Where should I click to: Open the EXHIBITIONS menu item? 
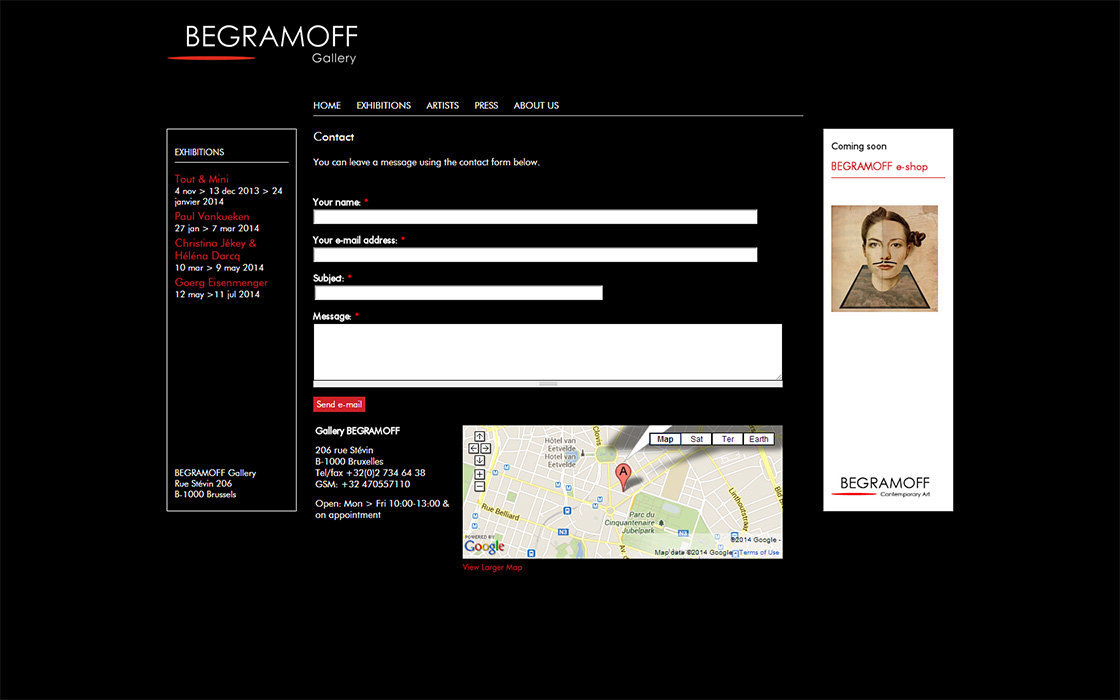(383, 106)
